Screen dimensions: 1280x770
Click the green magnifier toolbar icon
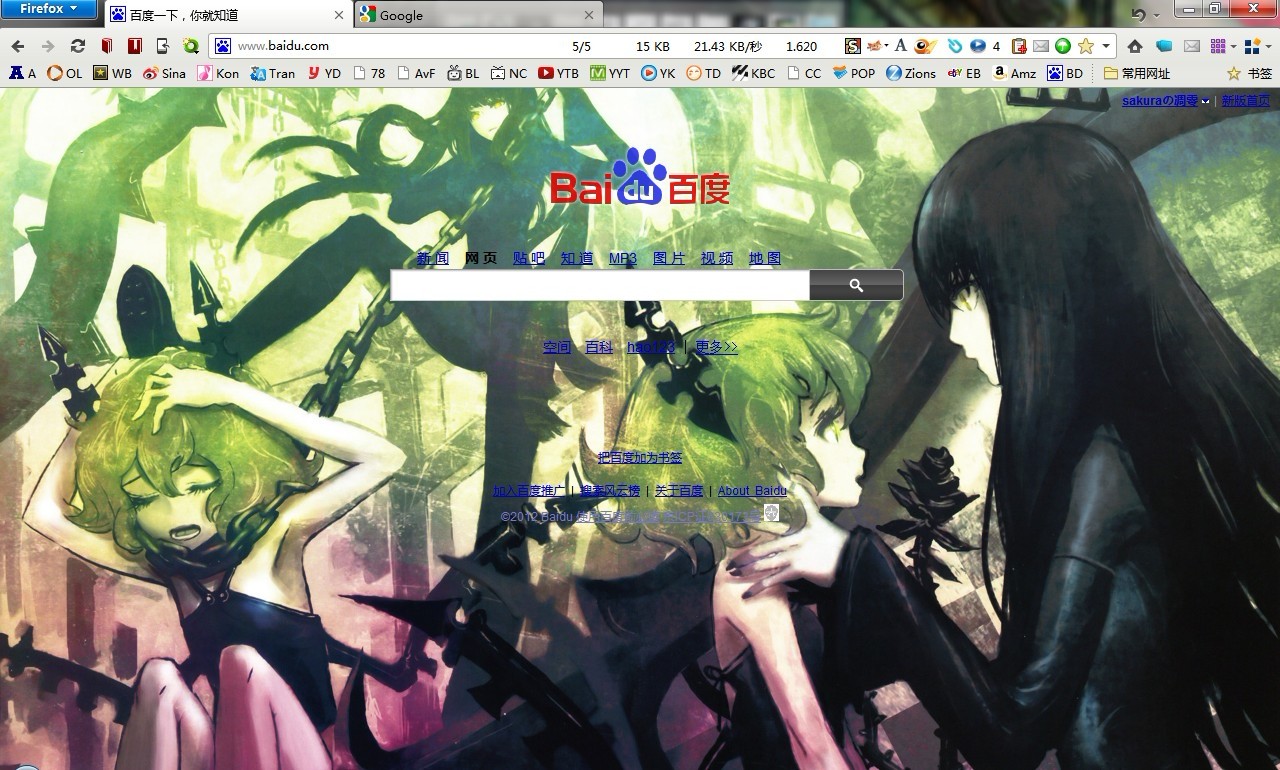190,46
